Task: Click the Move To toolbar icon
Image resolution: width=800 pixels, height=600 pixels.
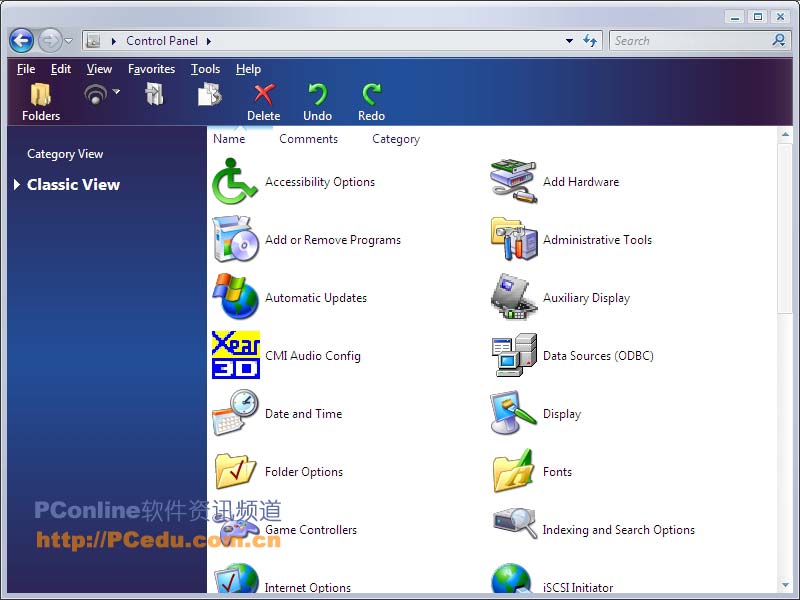Action: [154, 95]
